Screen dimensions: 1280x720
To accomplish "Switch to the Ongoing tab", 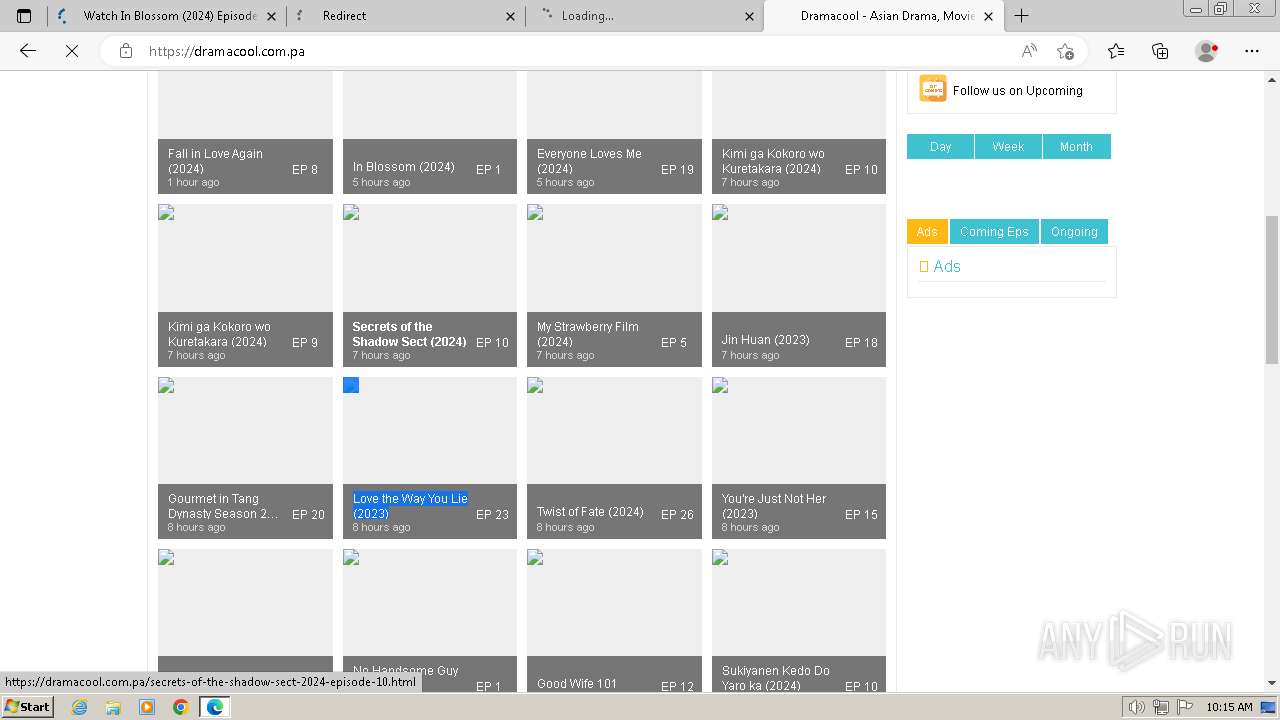I will tap(1074, 232).
